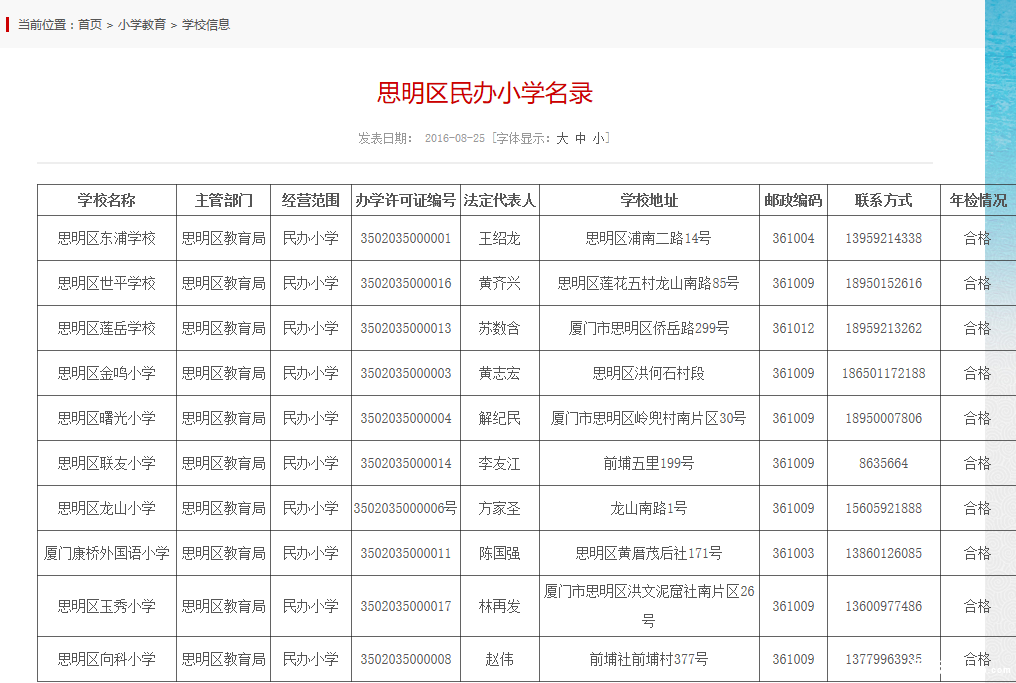
Task: Select the phone number 8635664
Action: click(x=883, y=463)
